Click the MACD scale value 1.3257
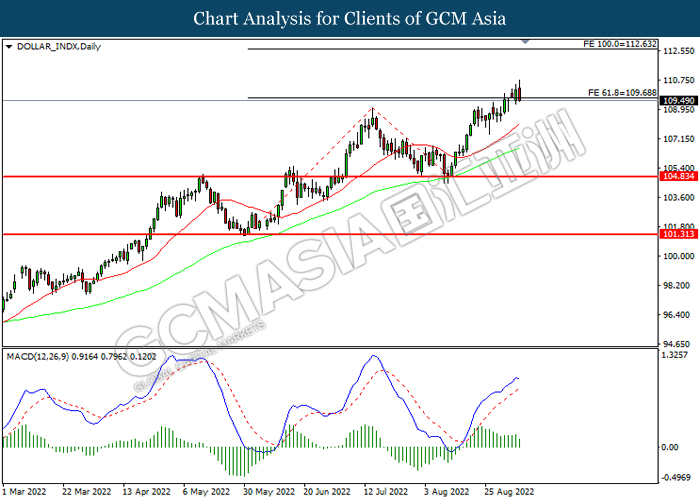 point(677,355)
